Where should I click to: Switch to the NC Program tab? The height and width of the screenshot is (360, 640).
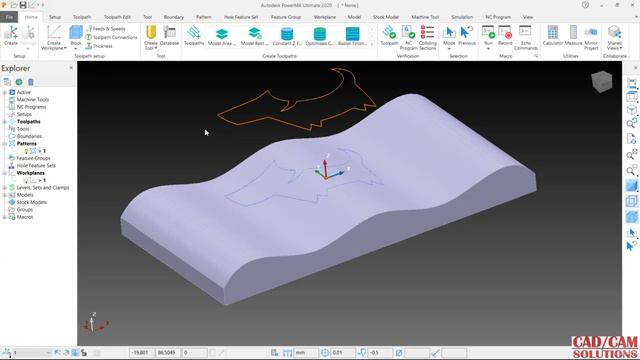[498, 17]
